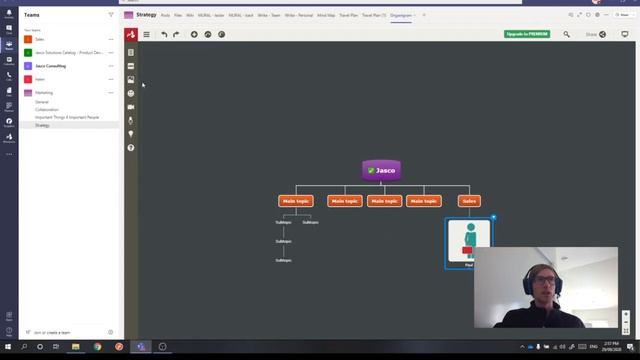Open File Explorer from the taskbar
Viewport: 640px width, 360px height.
[x=76, y=347]
